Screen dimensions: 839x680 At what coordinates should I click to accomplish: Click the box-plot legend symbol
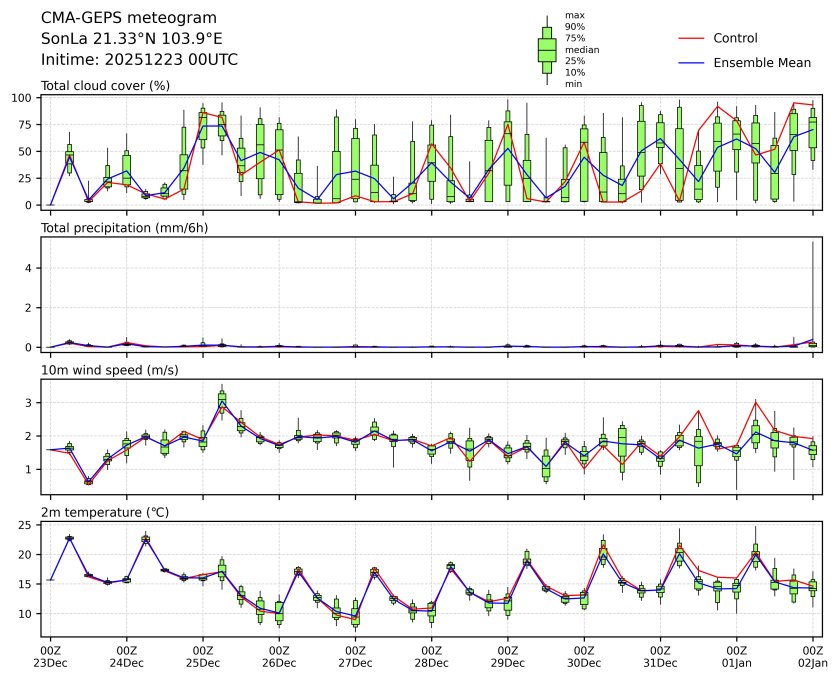(x=547, y=50)
